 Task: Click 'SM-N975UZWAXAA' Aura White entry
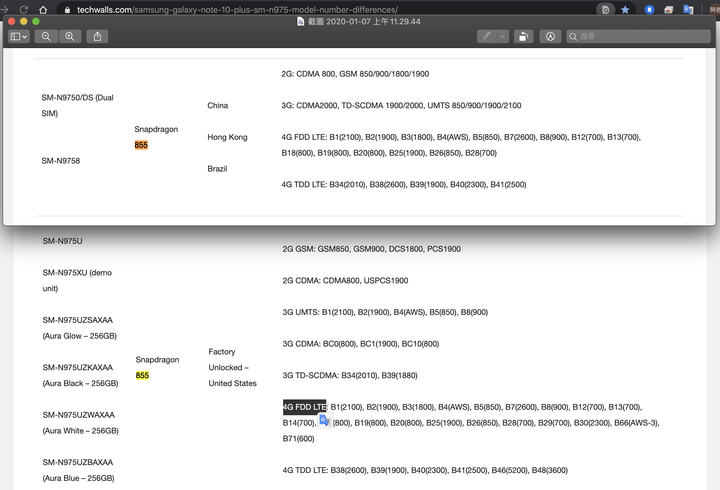(81, 422)
